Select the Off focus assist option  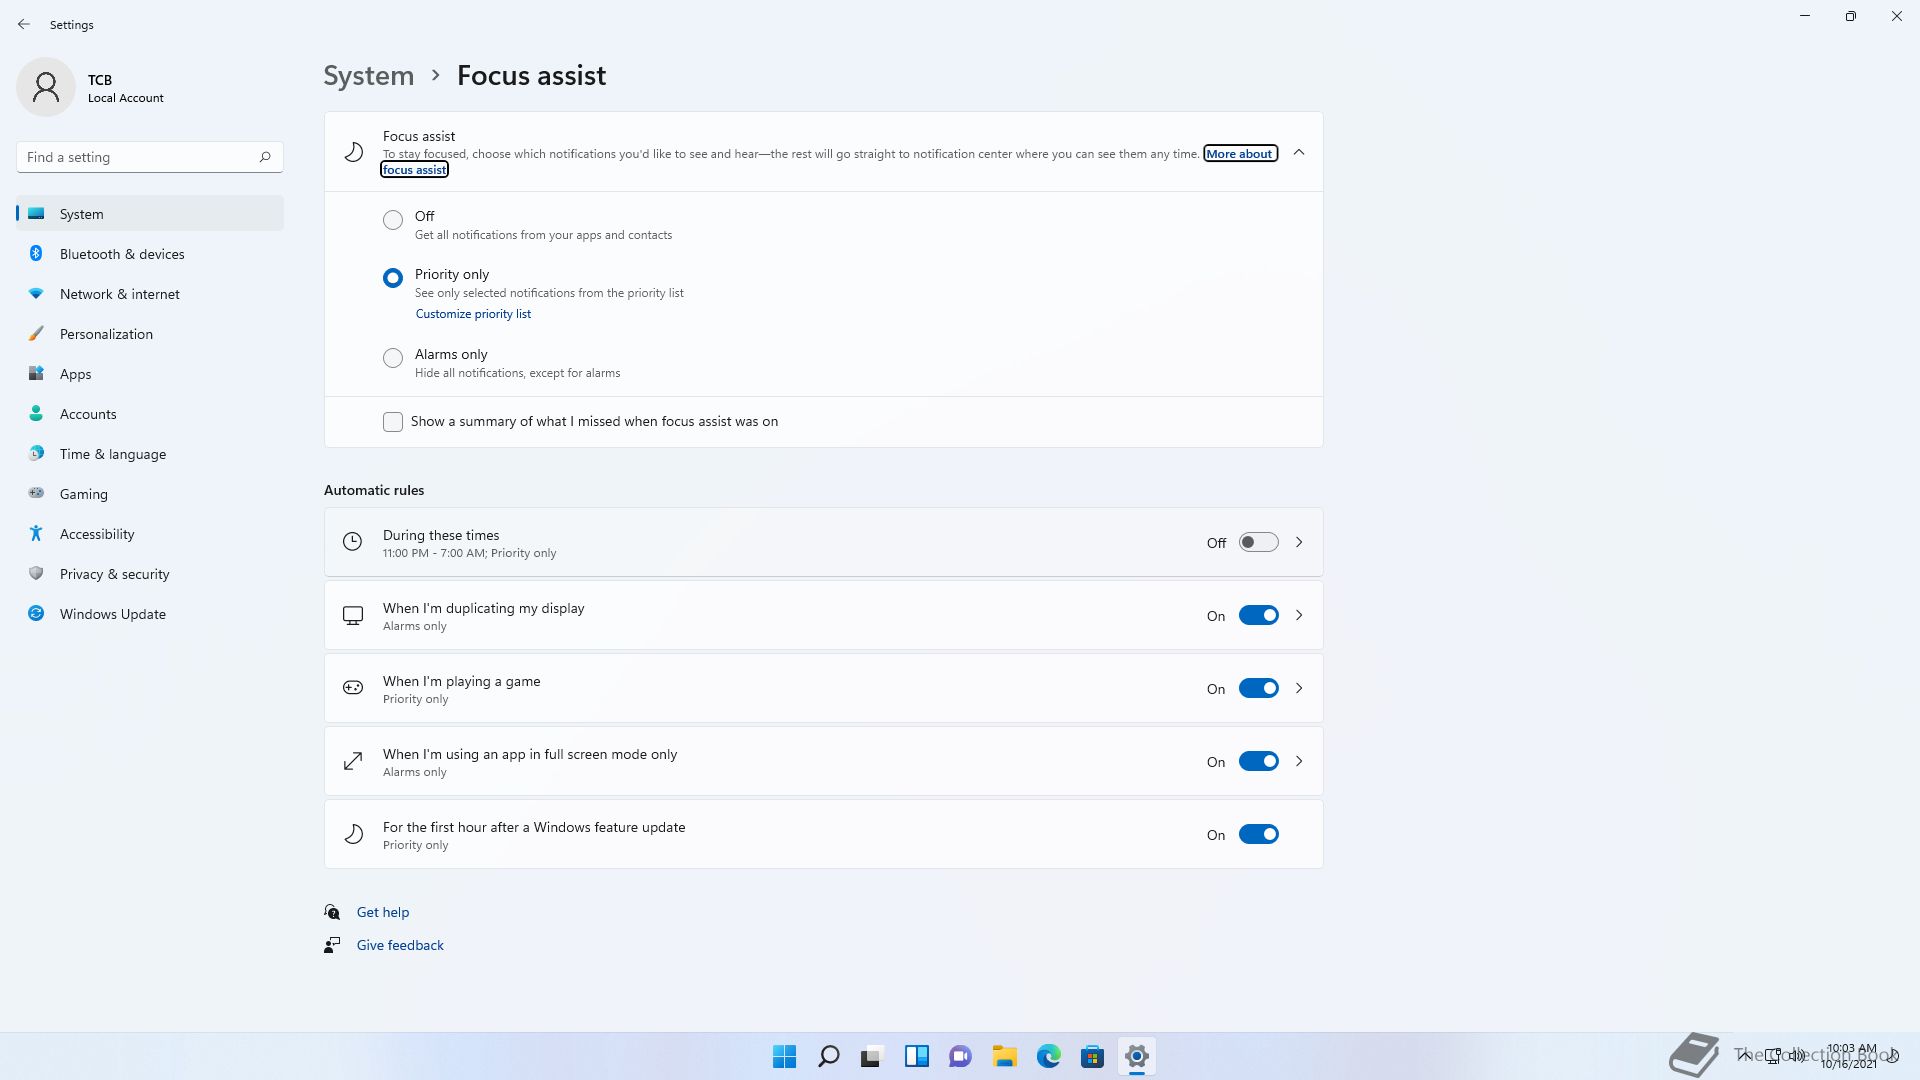393,220
